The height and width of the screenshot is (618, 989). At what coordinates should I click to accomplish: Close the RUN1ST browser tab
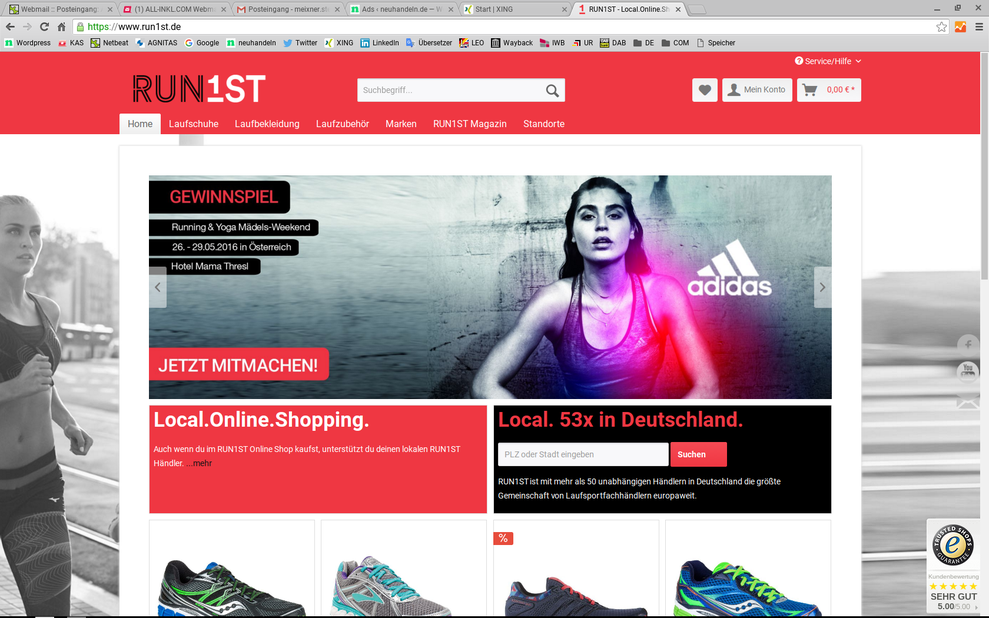coord(678,9)
